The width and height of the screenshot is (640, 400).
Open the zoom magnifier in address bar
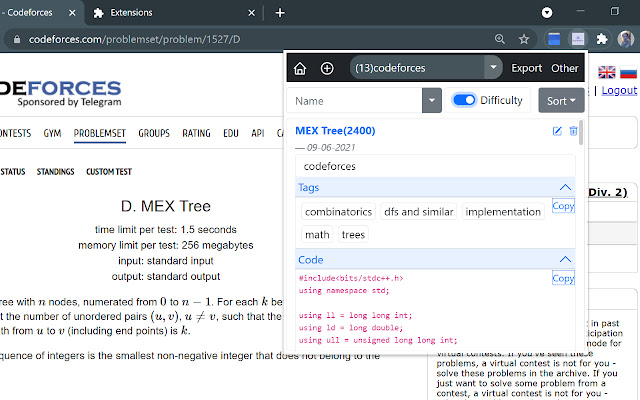500,39
